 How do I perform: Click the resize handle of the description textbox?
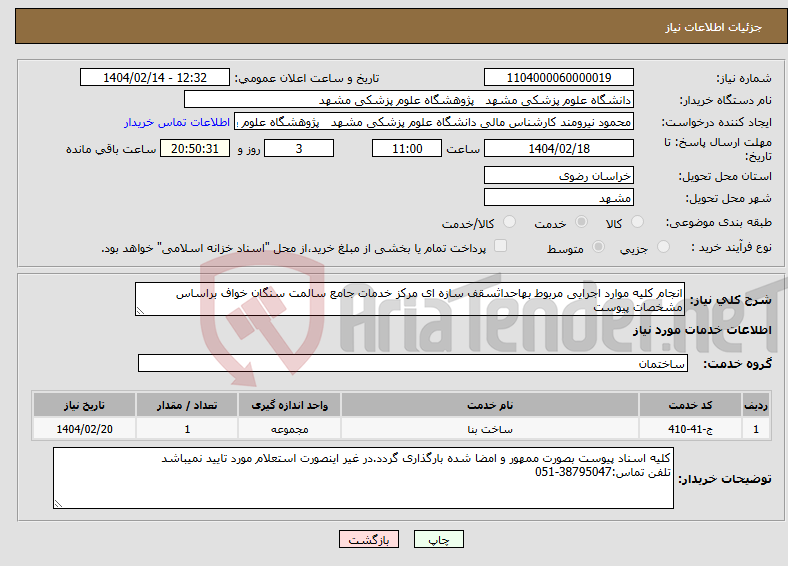coord(140,311)
